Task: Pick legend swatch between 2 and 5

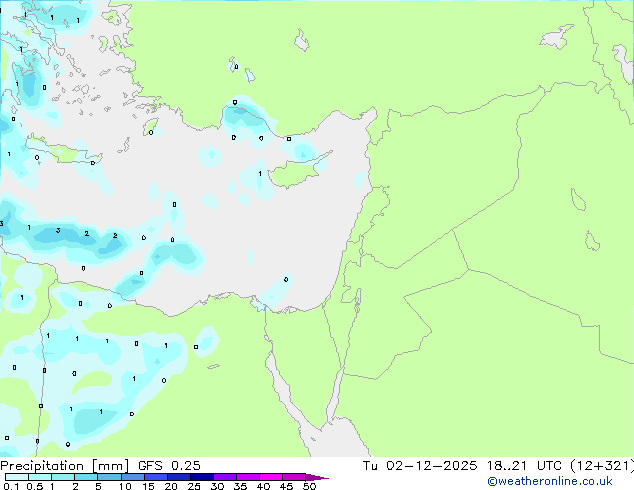Action: 86,477
